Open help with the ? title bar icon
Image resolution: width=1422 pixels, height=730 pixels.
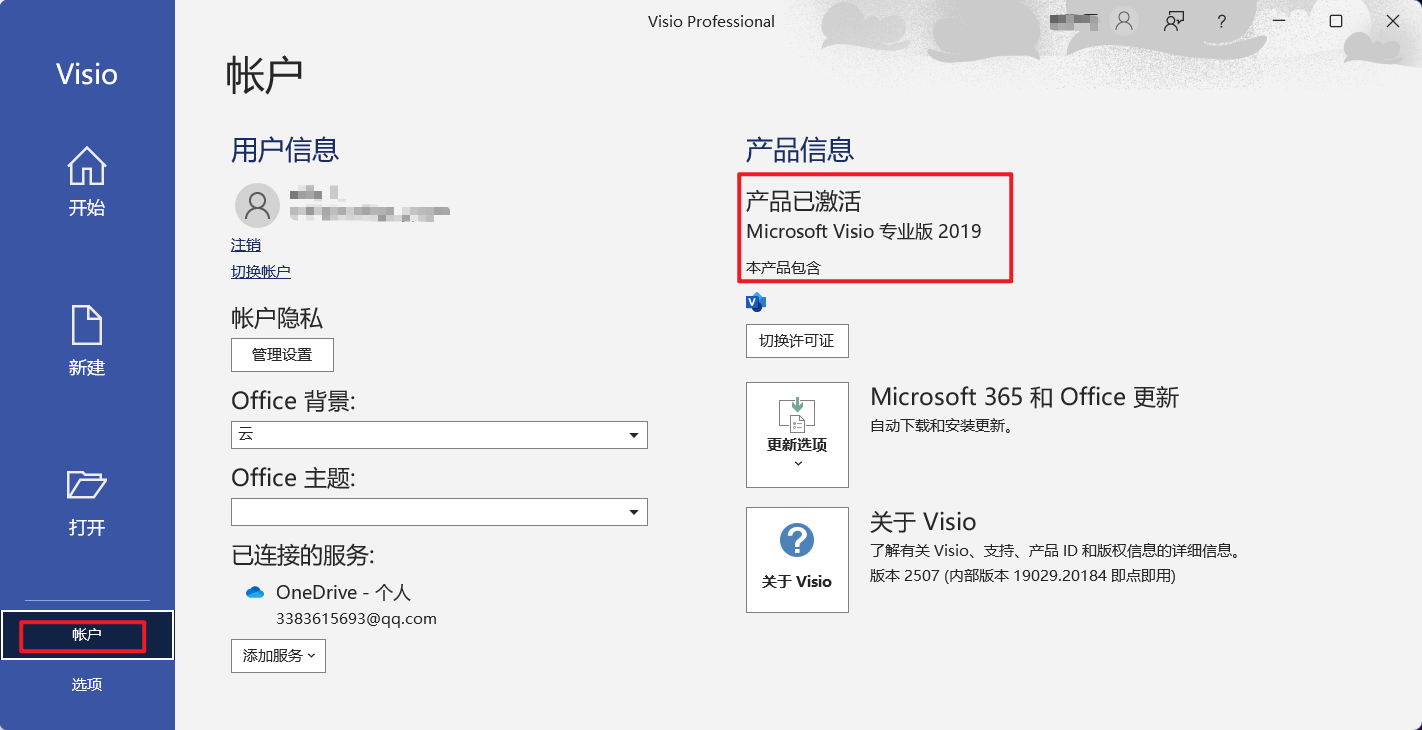pyautogui.click(x=1222, y=21)
